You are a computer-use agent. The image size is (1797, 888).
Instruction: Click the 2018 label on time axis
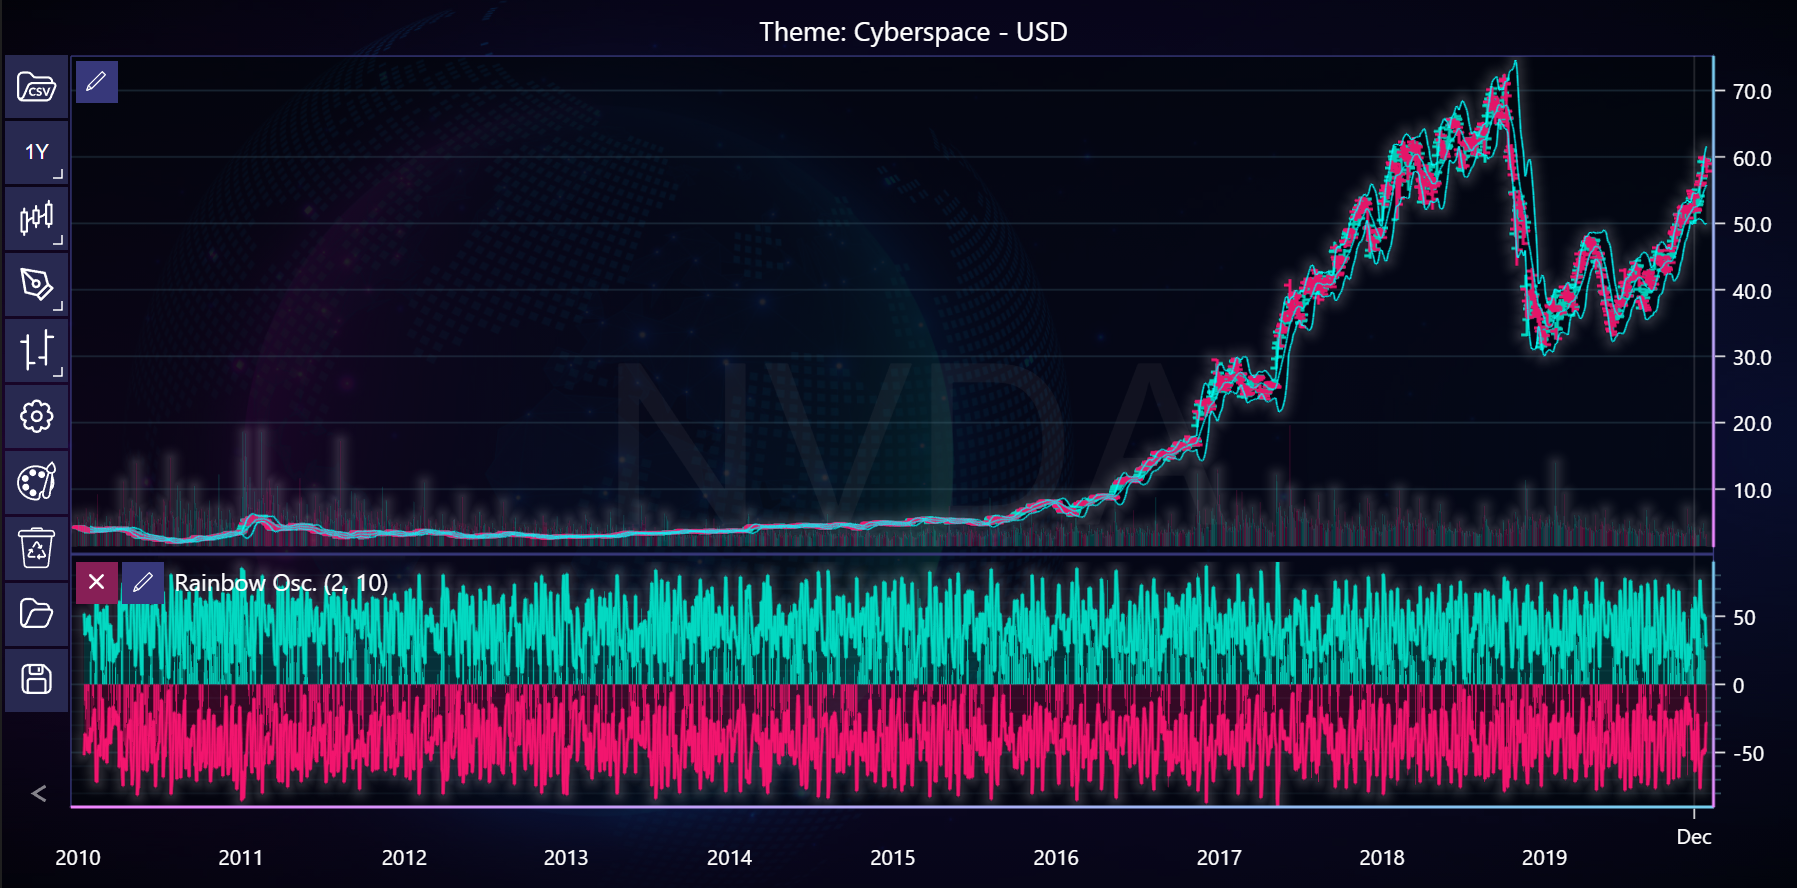pyautogui.click(x=1382, y=858)
